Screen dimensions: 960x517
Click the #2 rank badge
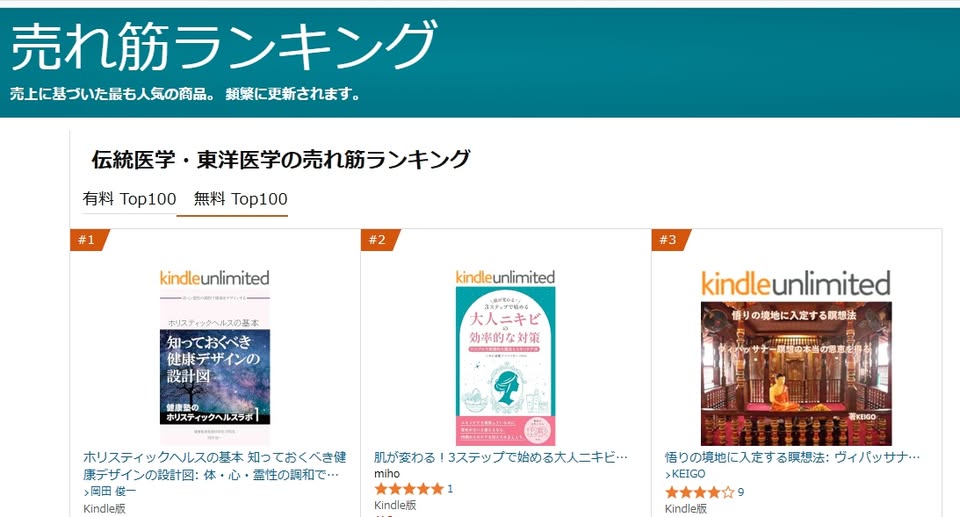[x=380, y=240]
